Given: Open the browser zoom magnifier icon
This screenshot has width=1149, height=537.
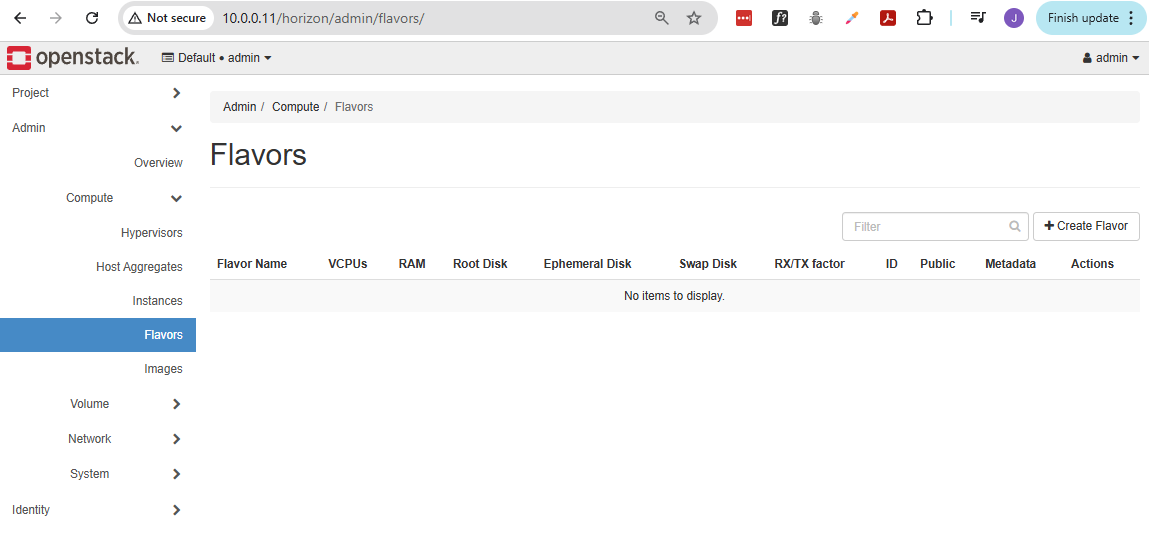Looking at the screenshot, I should [661, 18].
